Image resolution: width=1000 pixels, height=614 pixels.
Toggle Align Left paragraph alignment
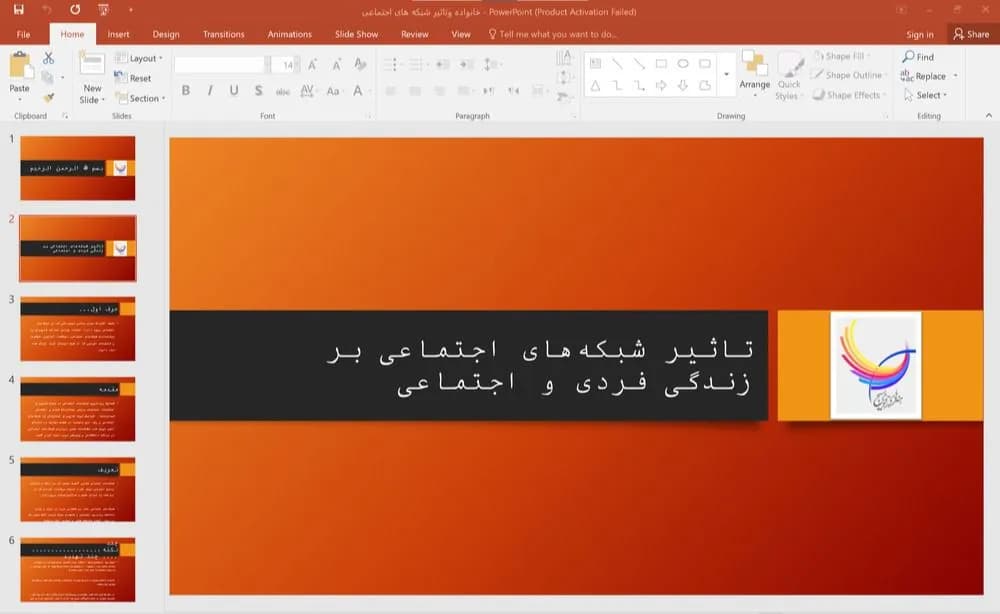[391, 91]
